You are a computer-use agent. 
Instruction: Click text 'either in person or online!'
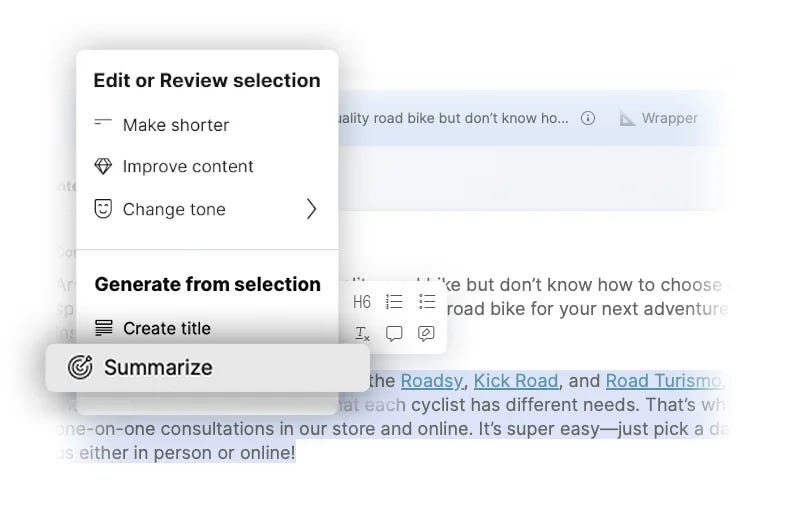pos(187,452)
